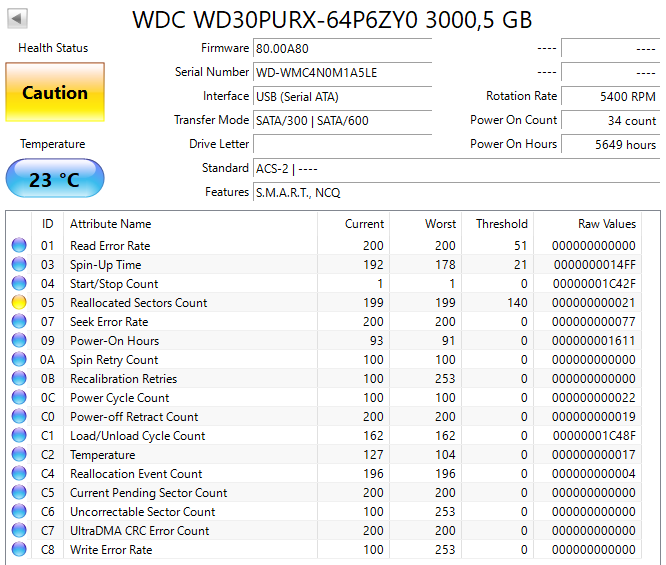This screenshot has height=565, width=666.
Task: Select the Serial Number field
Action: (x=342, y=72)
